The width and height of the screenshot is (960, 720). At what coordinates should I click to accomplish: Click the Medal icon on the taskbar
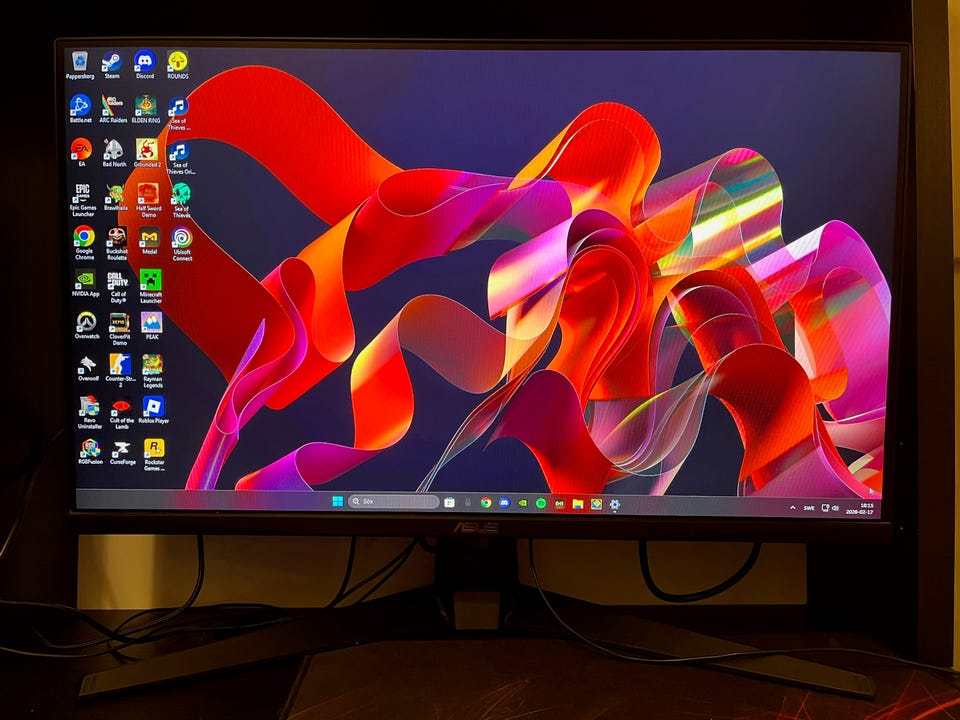[x=560, y=504]
